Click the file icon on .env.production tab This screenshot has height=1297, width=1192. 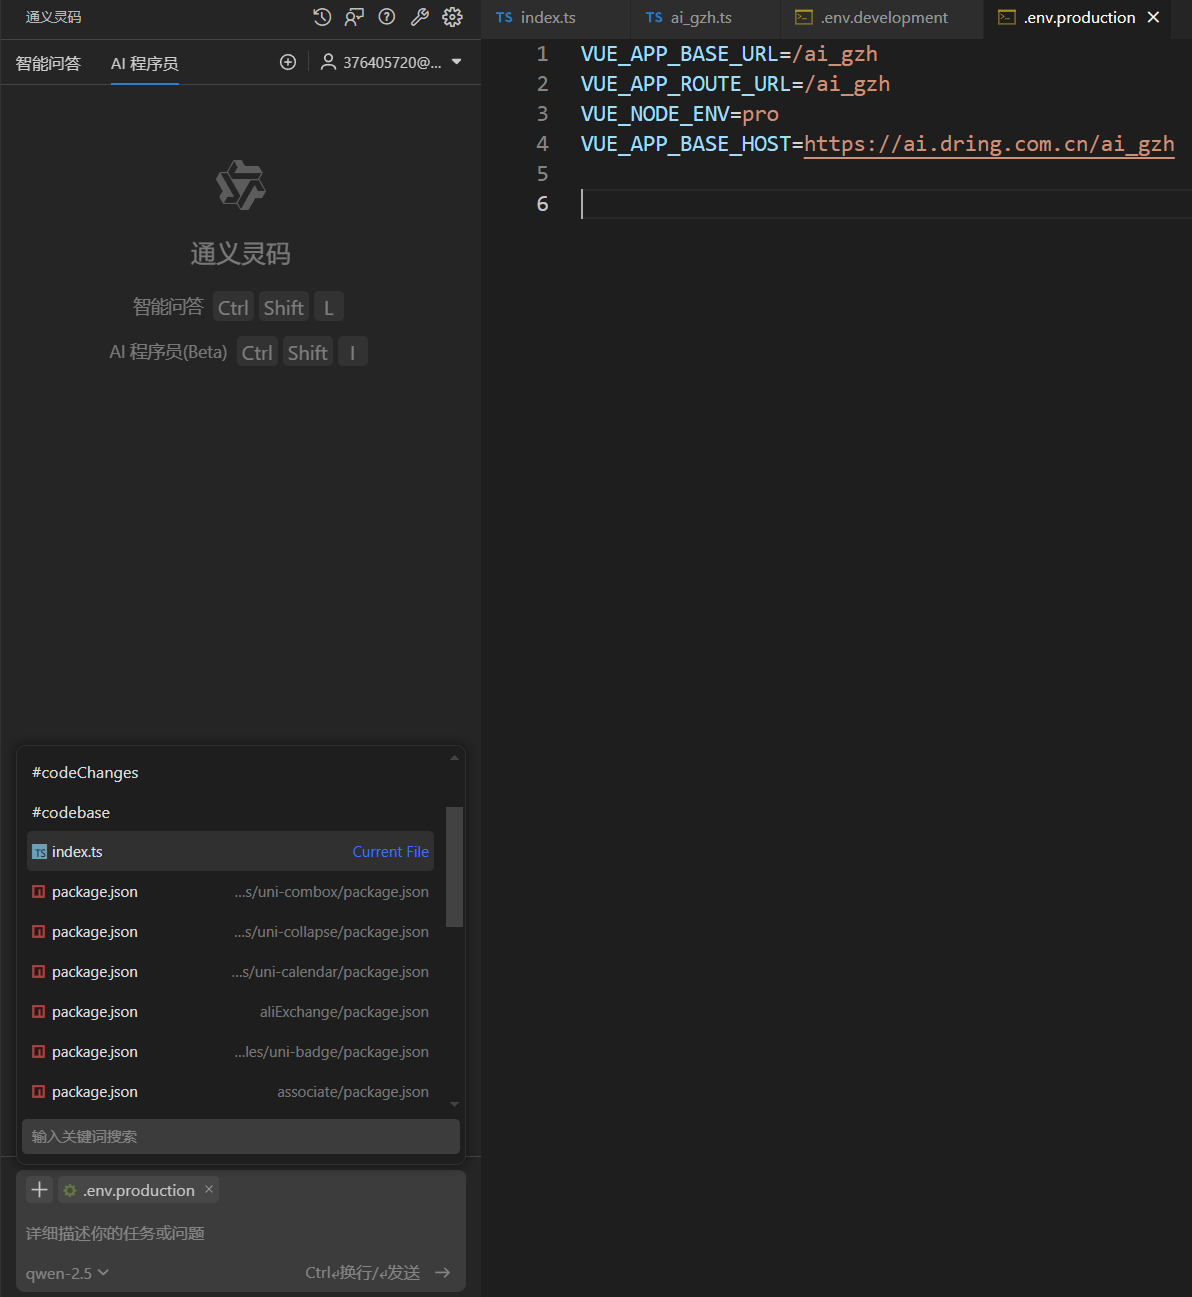[x=1007, y=17]
